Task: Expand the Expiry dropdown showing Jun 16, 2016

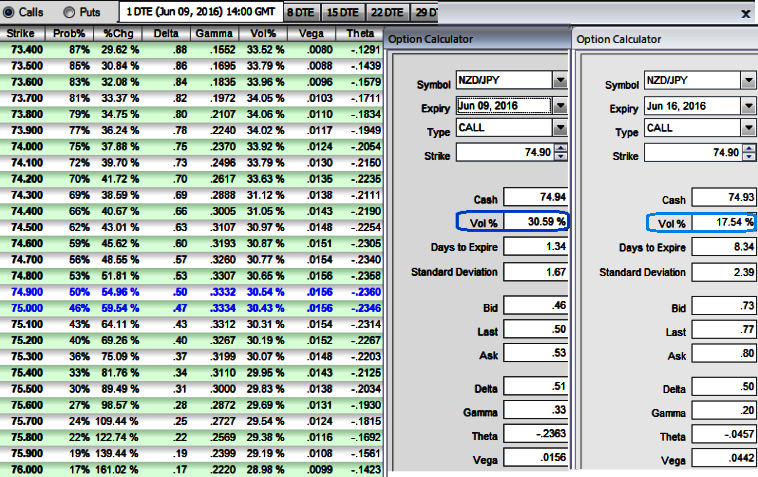Action: (x=748, y=106)
